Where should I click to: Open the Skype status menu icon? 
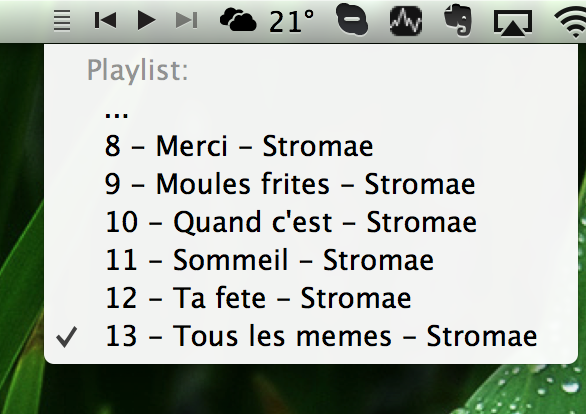pyautogui.click(x=352, y=19)
